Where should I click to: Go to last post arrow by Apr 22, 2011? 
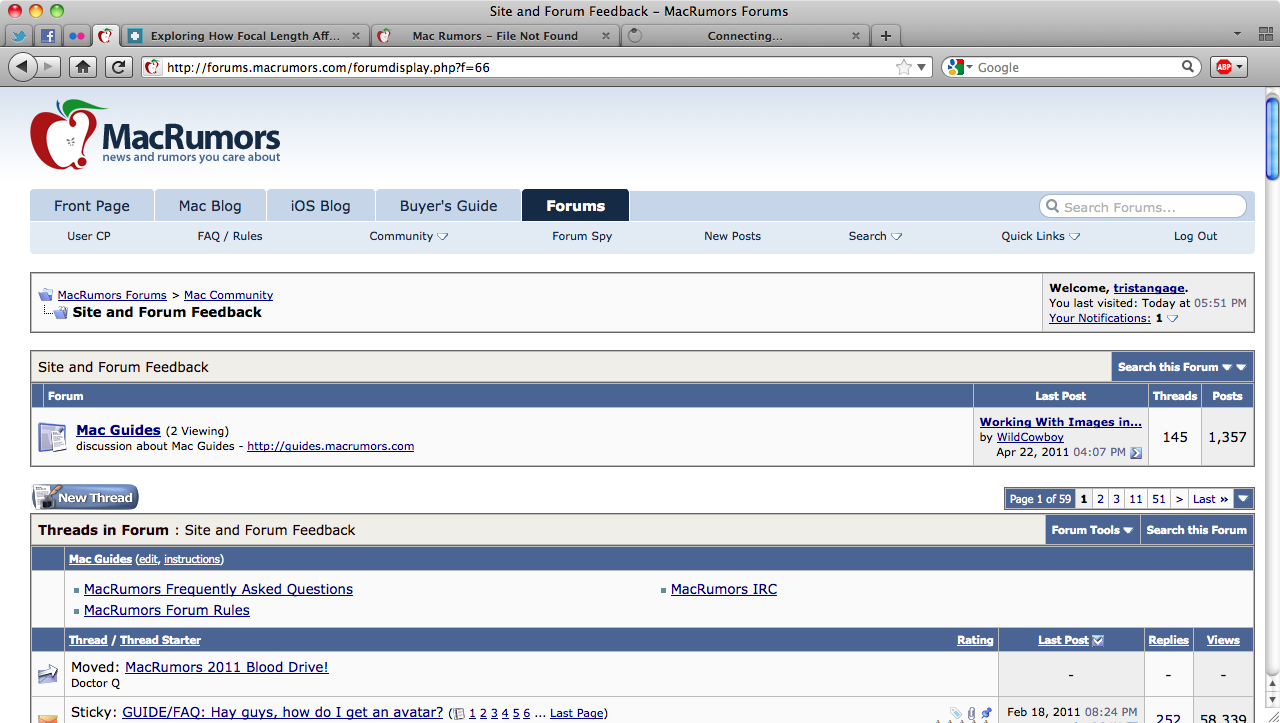pos(1135,453)
